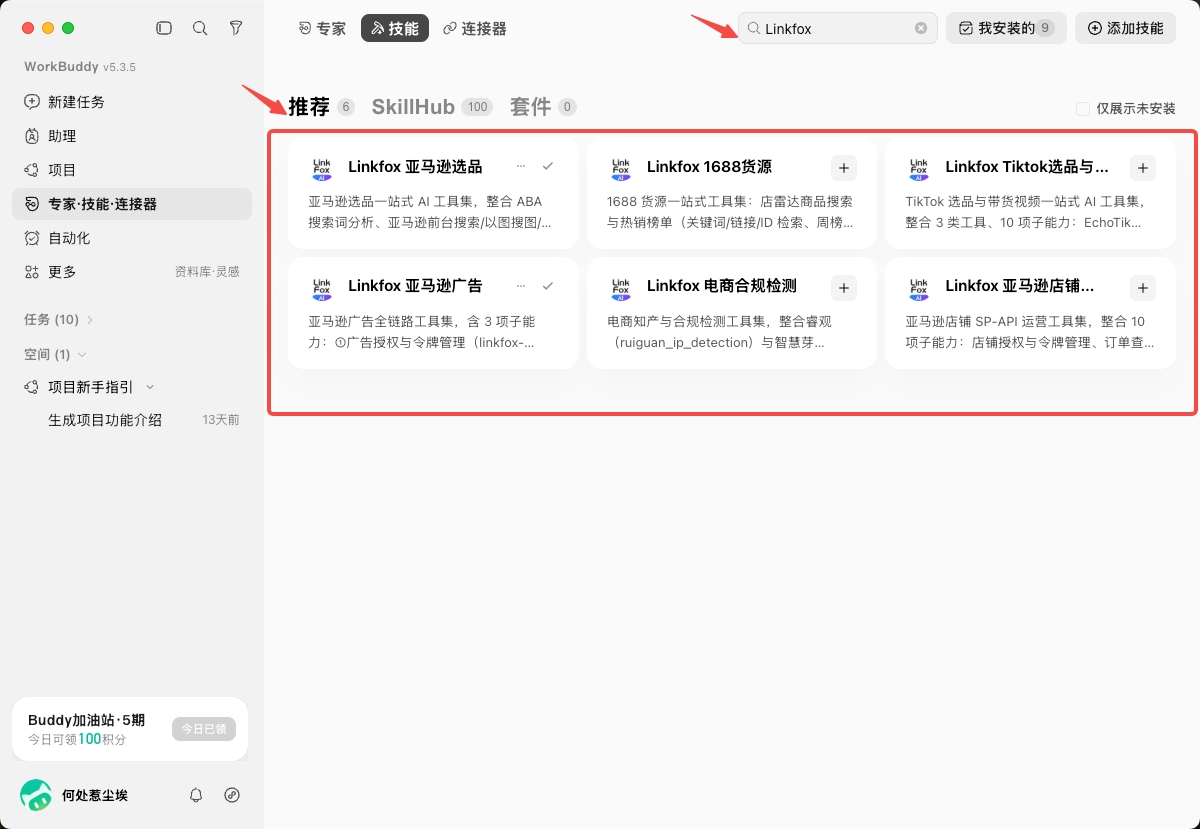Click 资料库·灵感 label

(x=207, y=272)
